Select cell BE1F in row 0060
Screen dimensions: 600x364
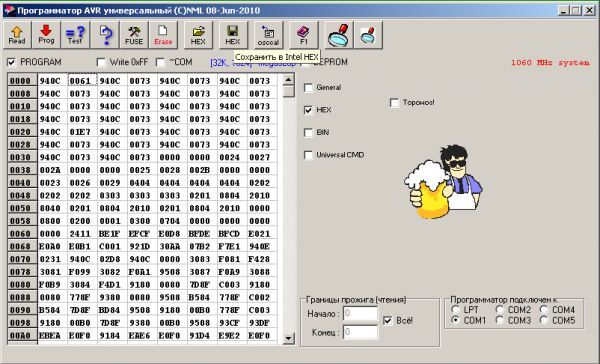(112, 233)
